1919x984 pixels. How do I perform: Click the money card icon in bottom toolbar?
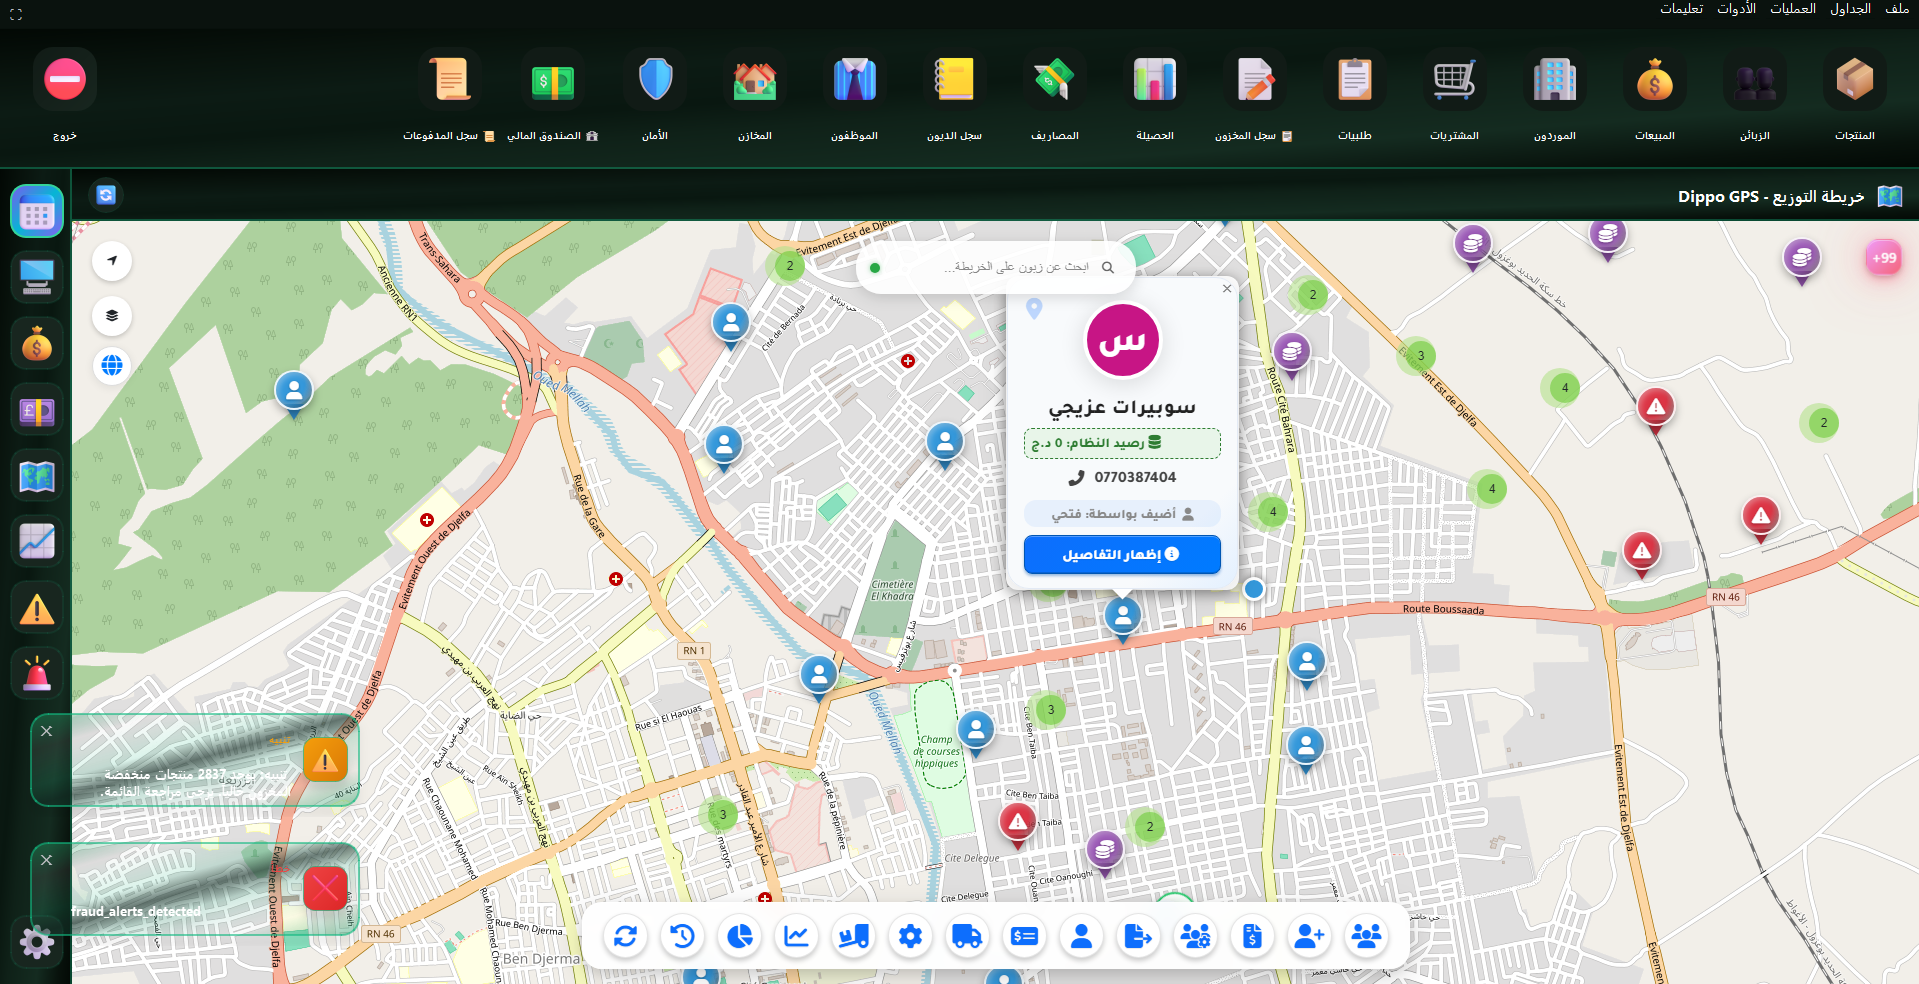[x=1025, y=936]
